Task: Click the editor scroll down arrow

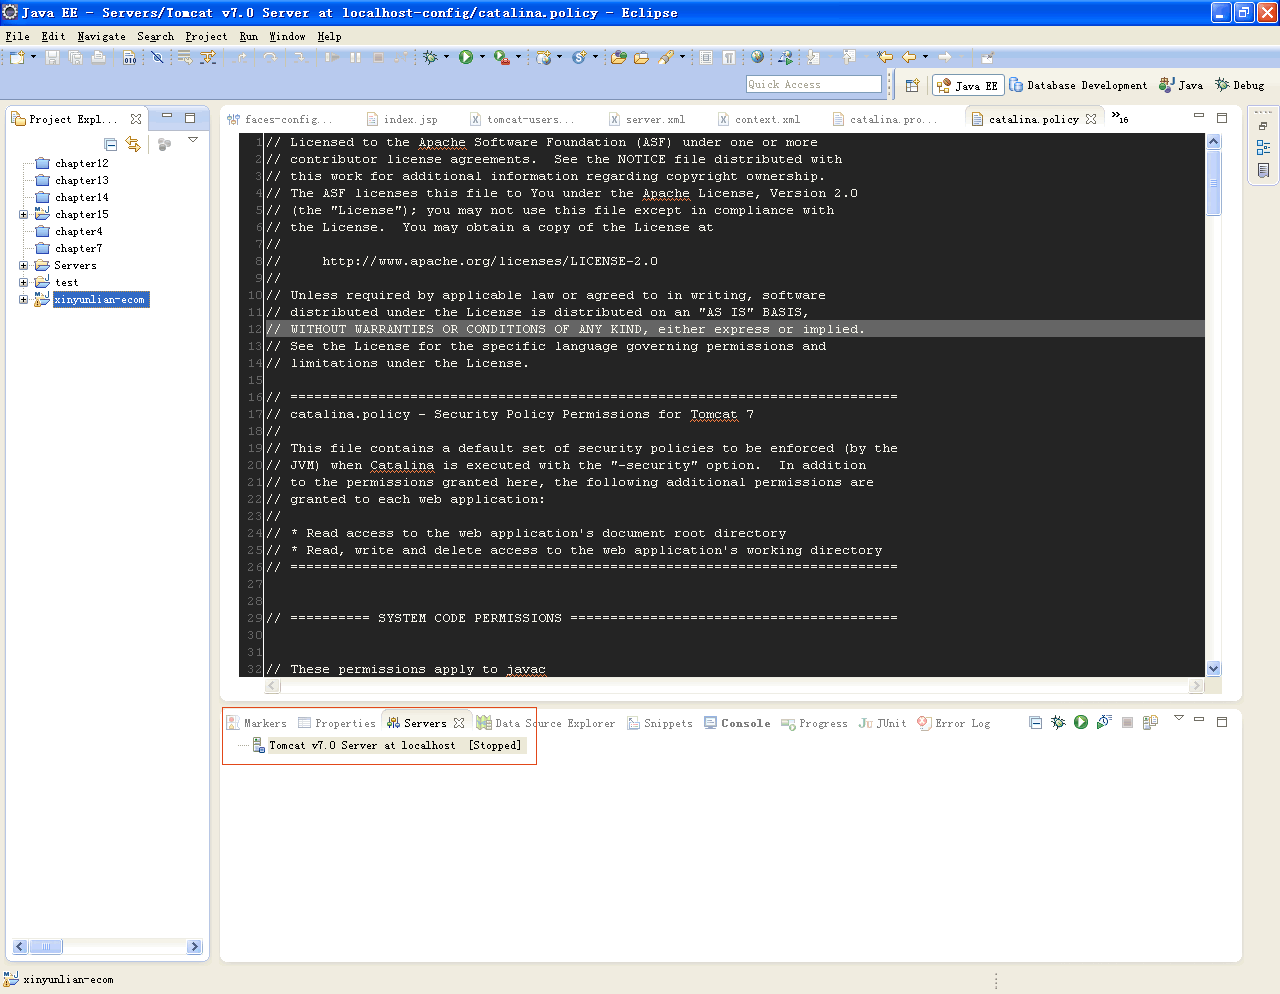Action: 1214,669
